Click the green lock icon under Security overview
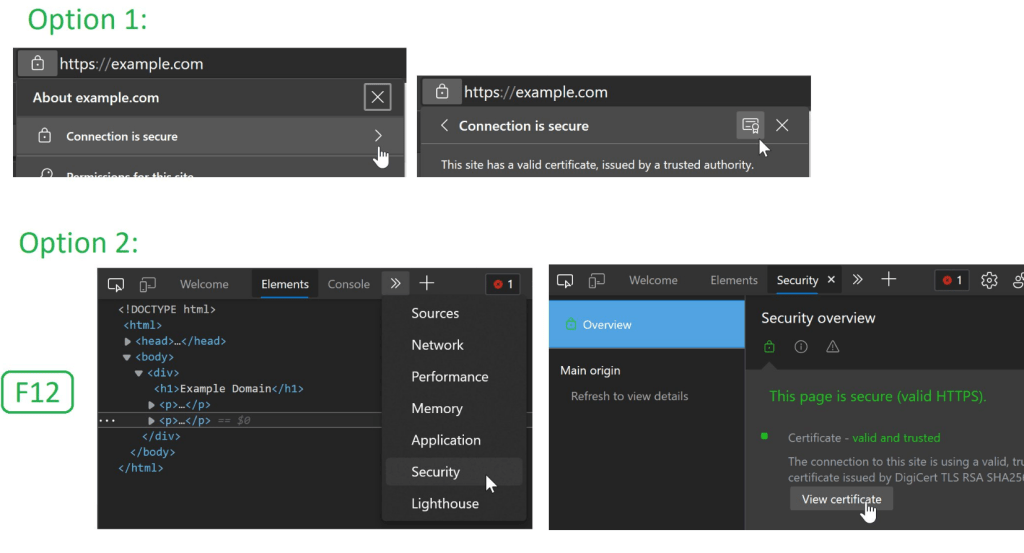The height and width of the screenshot is (553, 1024). (x=769, y=347)
